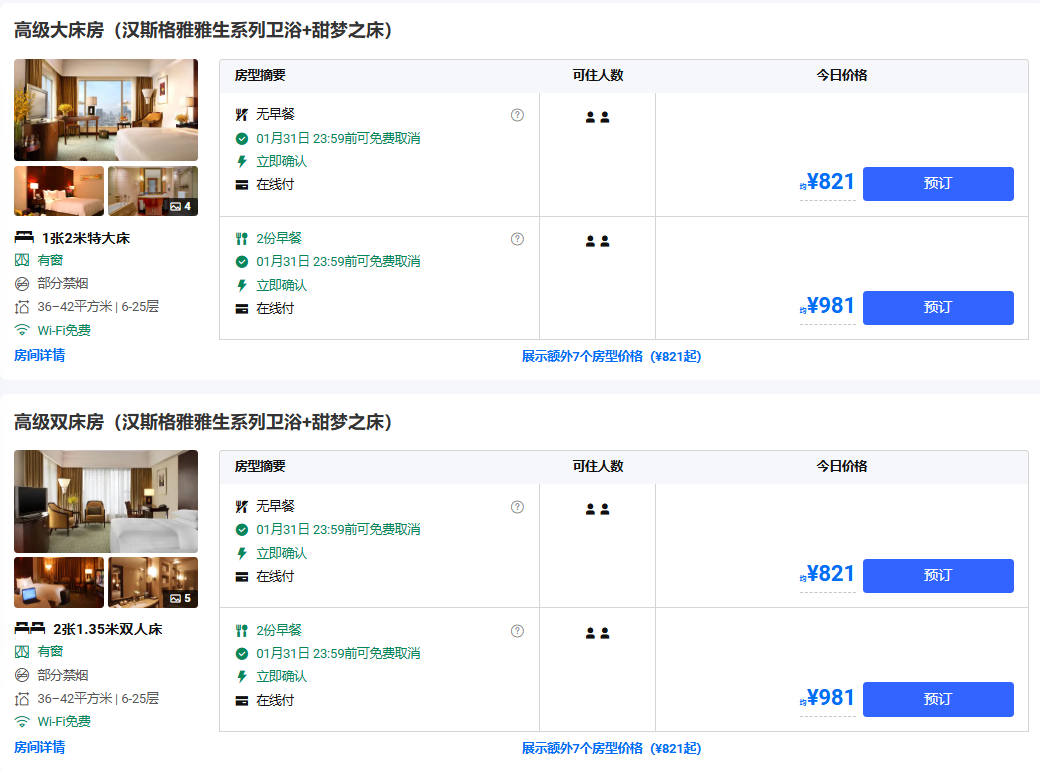
Task: Open 房间详情 link for 高级大床房
Action: [x=40, y=355]
